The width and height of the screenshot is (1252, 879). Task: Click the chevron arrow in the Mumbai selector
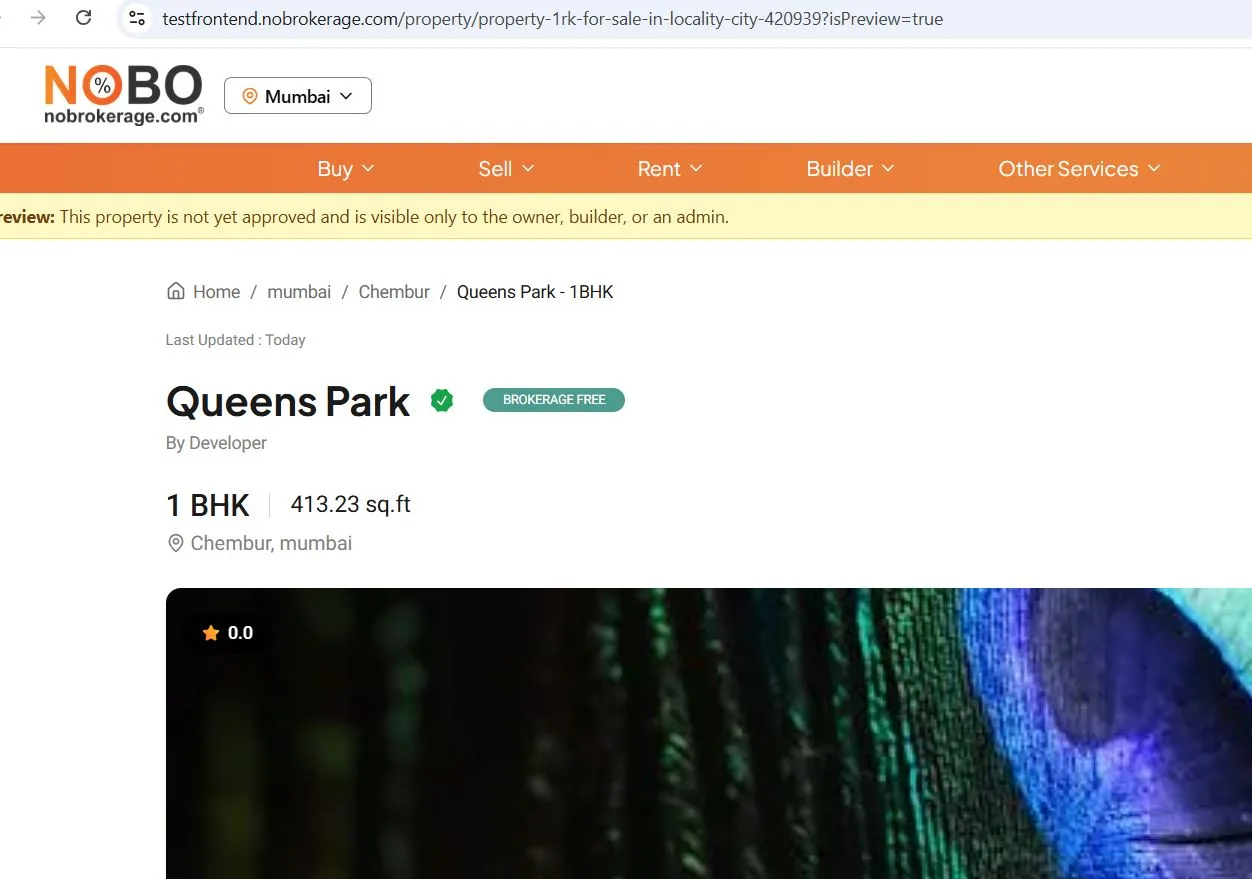point(346,96)
